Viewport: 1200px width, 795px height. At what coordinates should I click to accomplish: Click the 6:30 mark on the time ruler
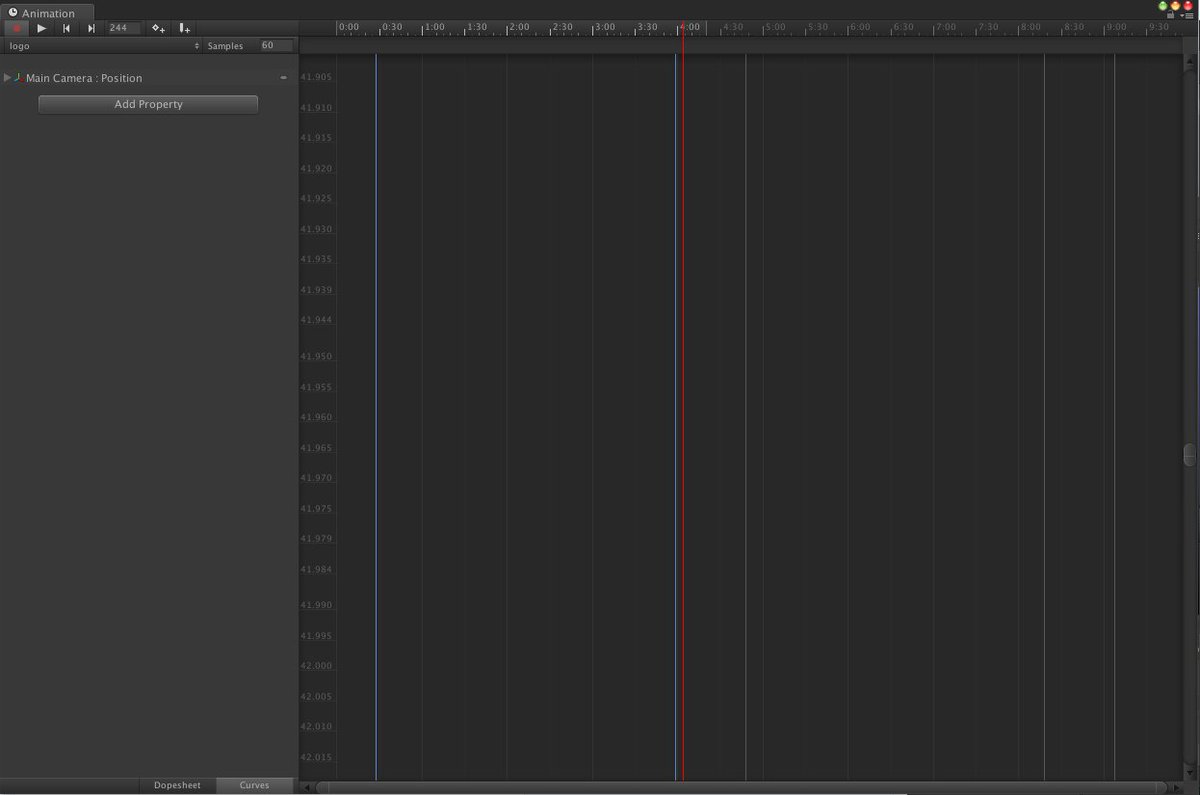[903, 27]
